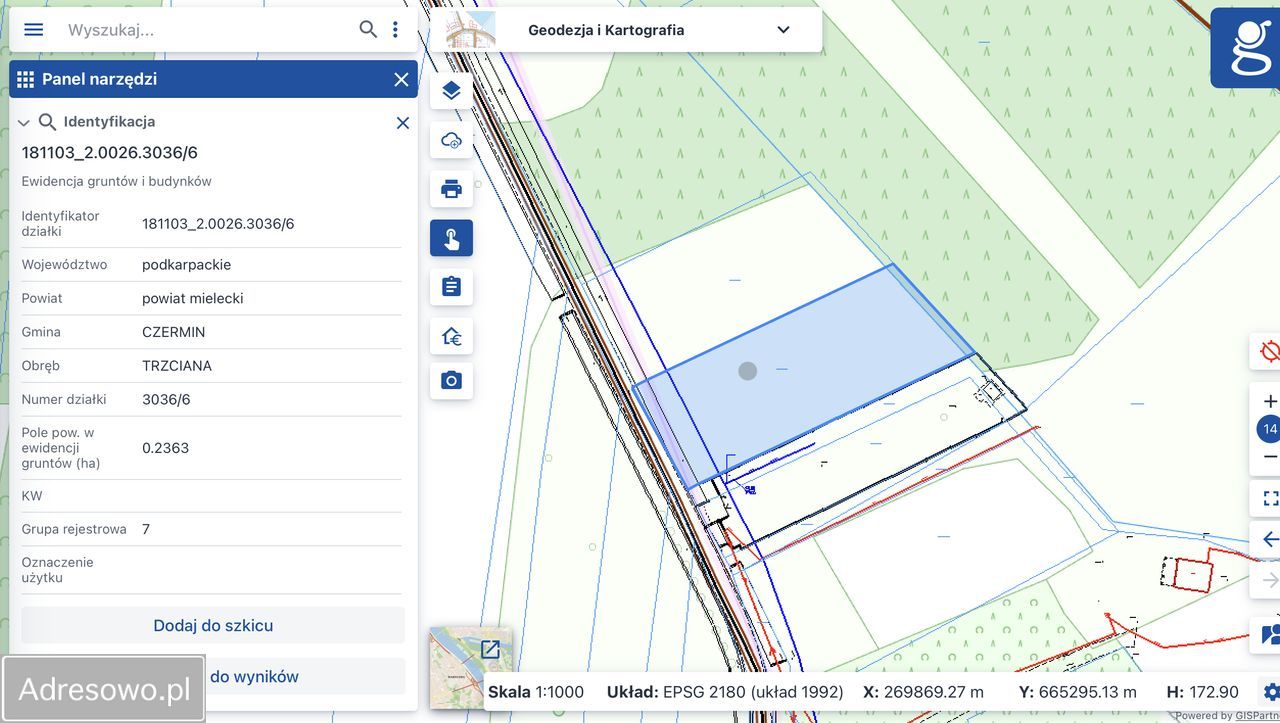1280x723 pixels.
Task: Expand the Geodezja i Kartografia dropdown
Action: (x=783, y=30)
